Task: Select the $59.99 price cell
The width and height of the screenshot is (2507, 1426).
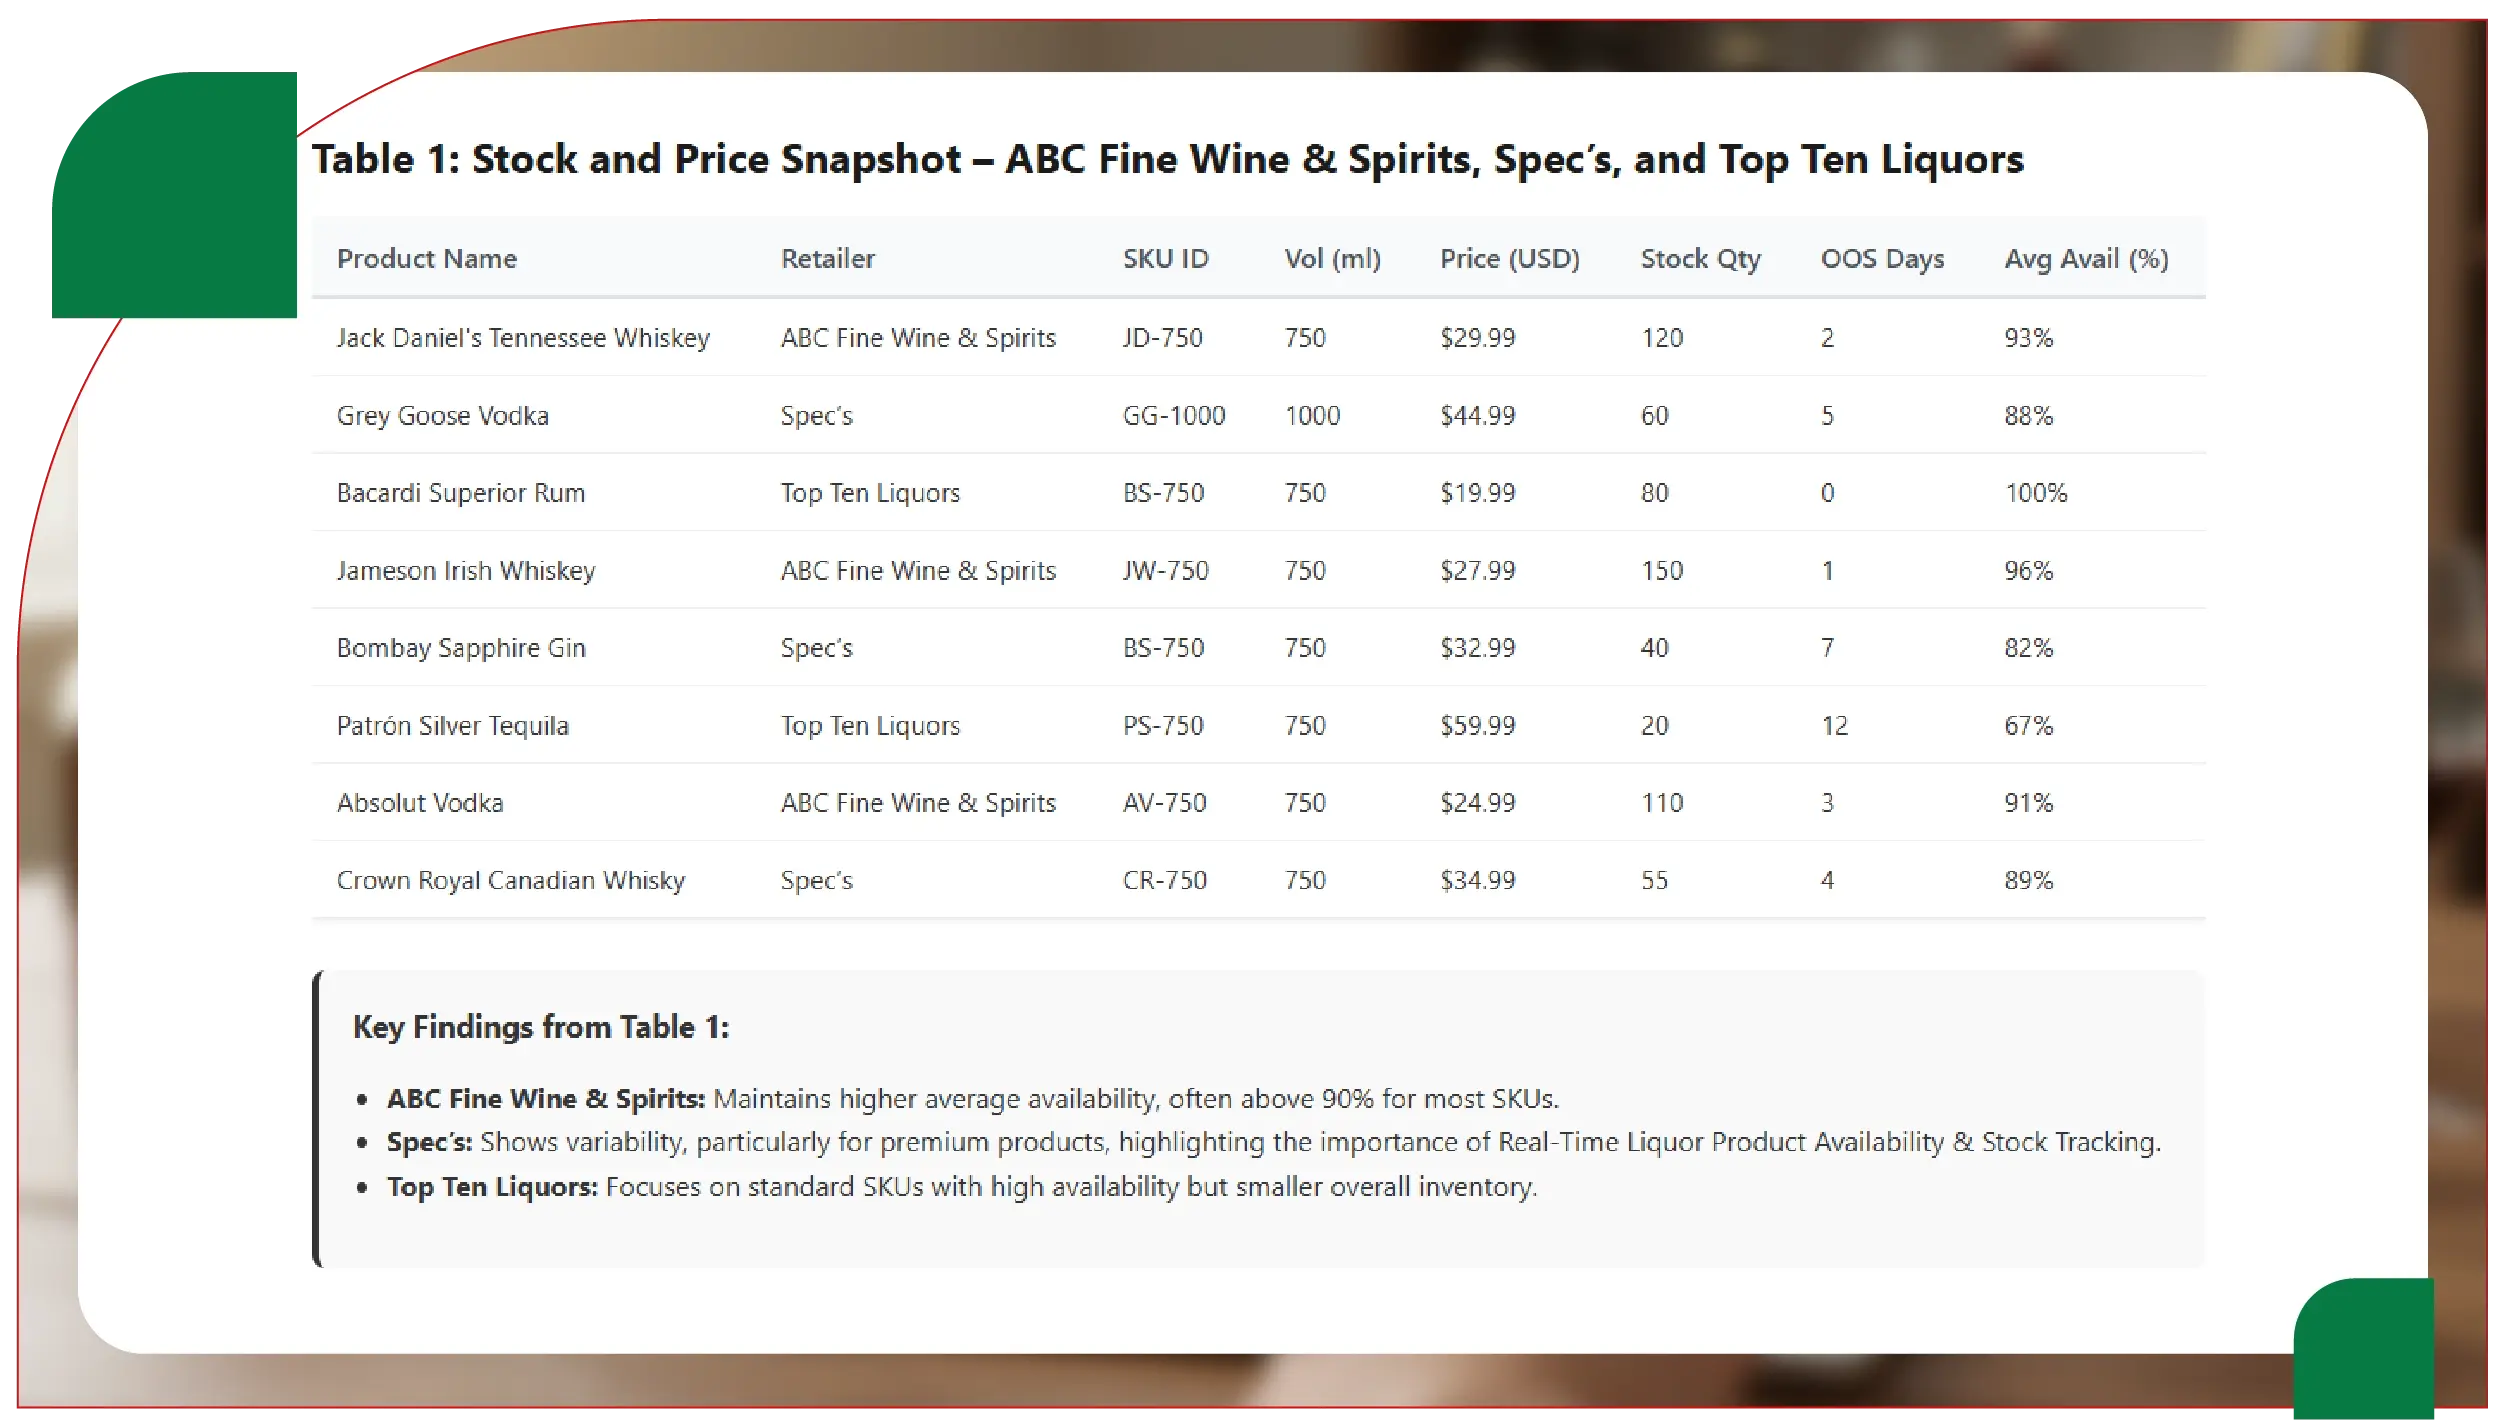Action: [x=1477, y=726]
